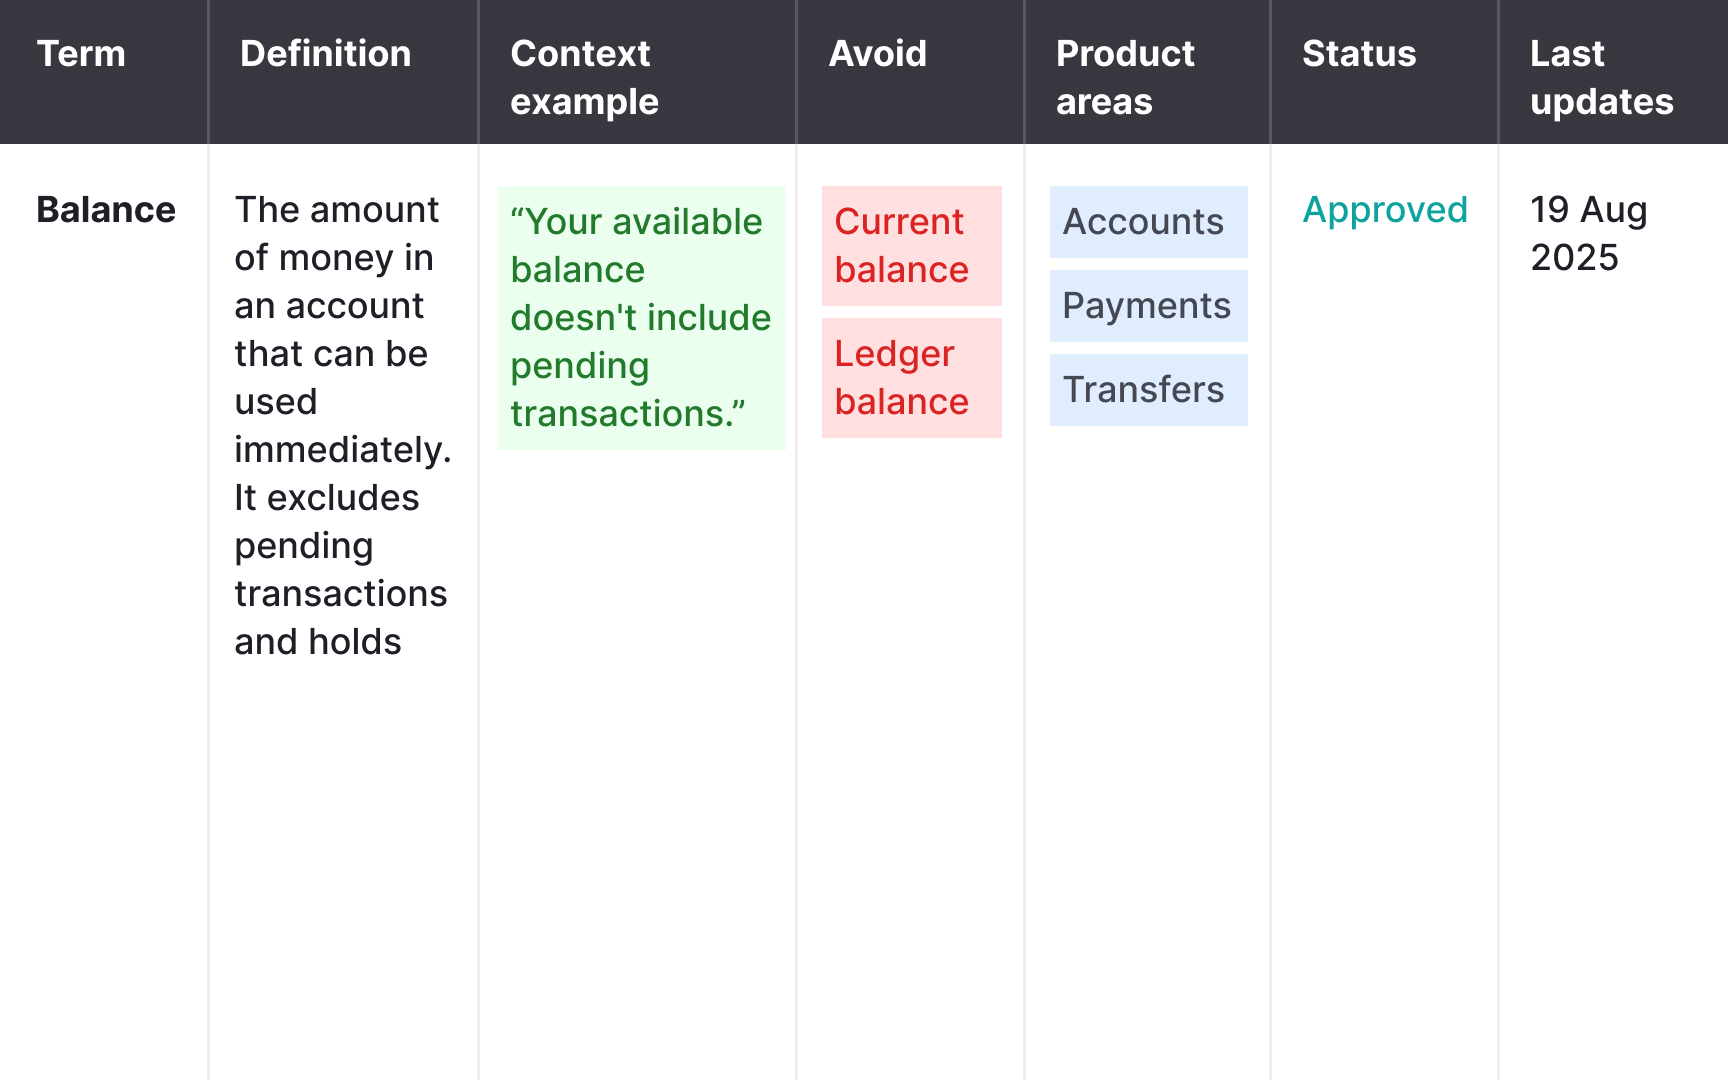Click the Status column header
1728x1080 pixels.
click(x=1358, y=54)
